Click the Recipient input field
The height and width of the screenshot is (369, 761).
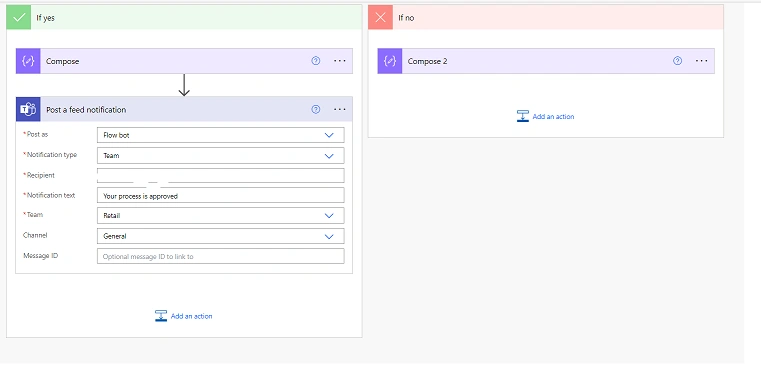point(221,175)
